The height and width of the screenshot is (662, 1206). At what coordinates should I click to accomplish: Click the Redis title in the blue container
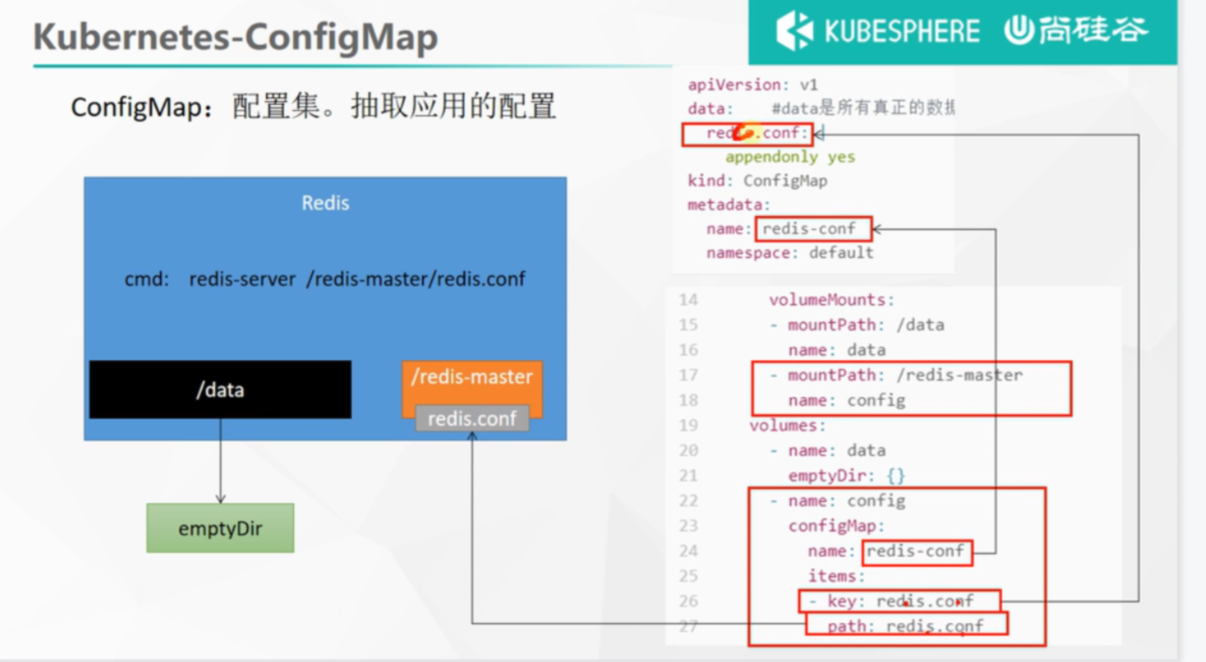pos(325,203)
